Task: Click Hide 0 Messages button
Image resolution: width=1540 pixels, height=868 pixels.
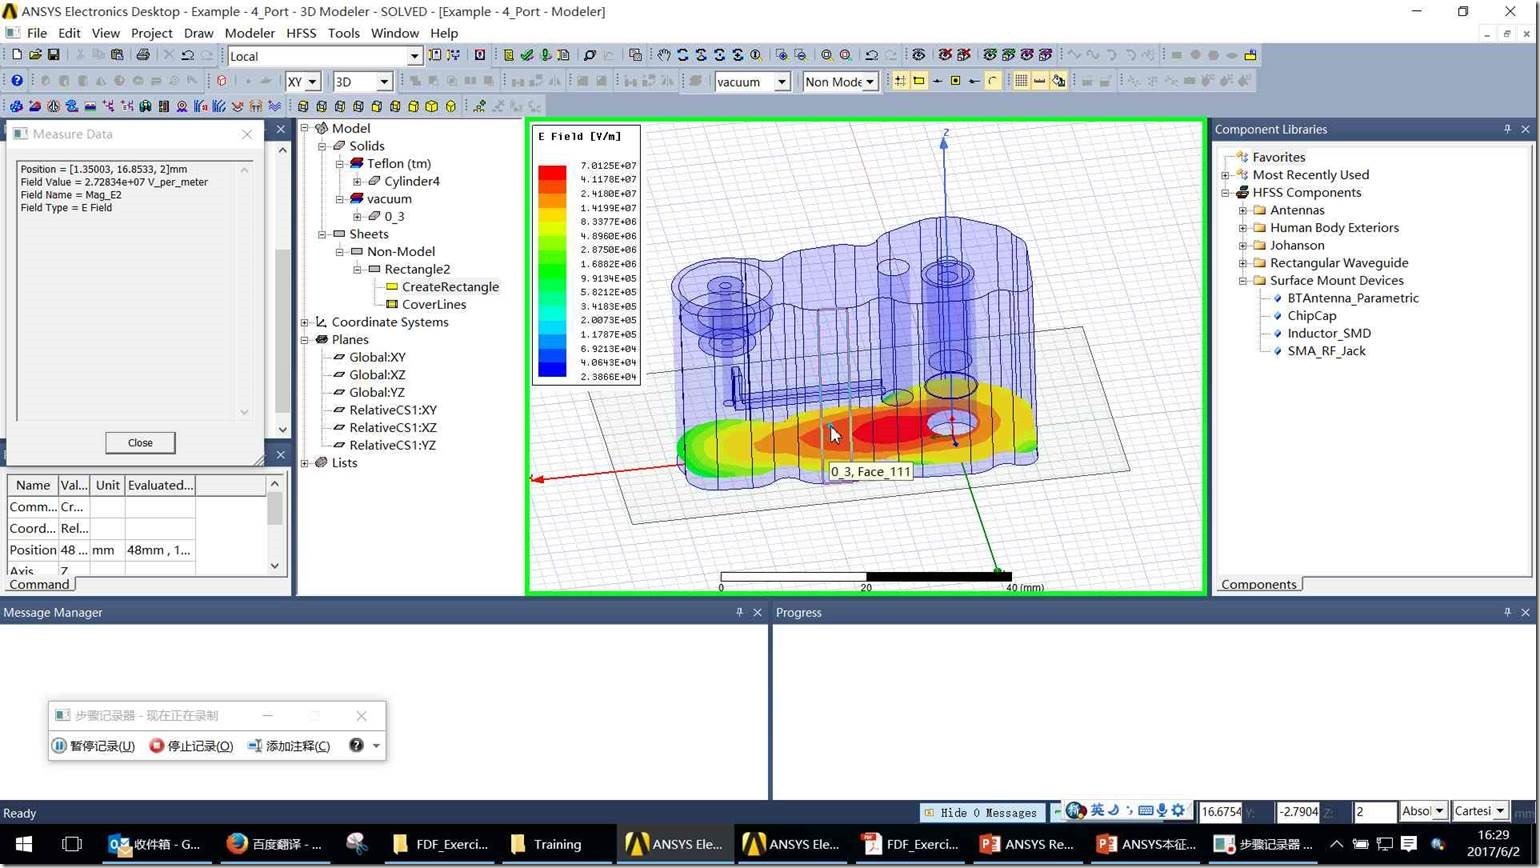Action: 982,813
